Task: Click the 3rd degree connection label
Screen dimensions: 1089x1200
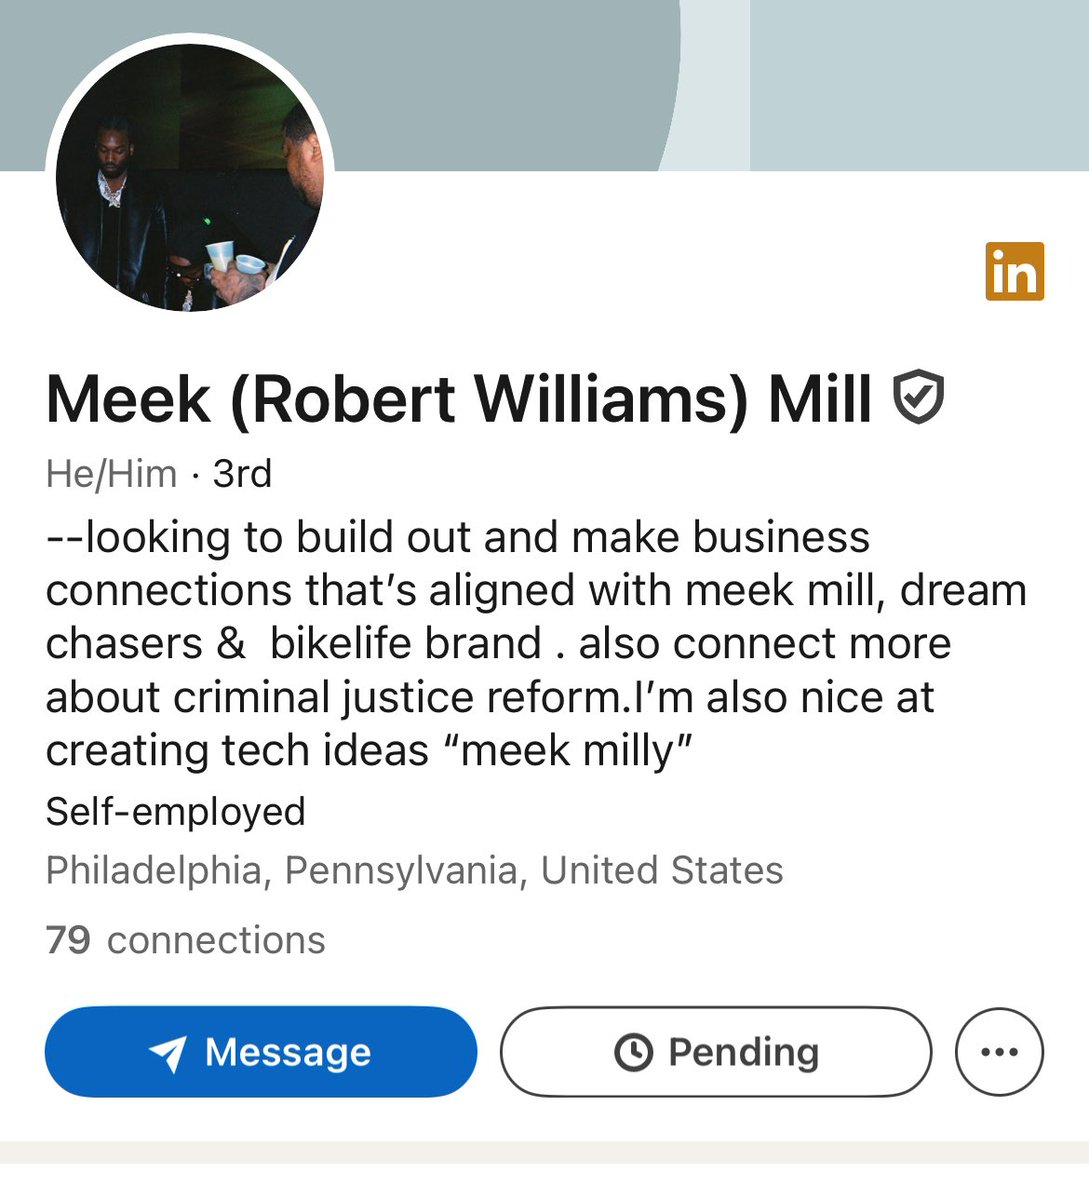Action: pos(242,473)
